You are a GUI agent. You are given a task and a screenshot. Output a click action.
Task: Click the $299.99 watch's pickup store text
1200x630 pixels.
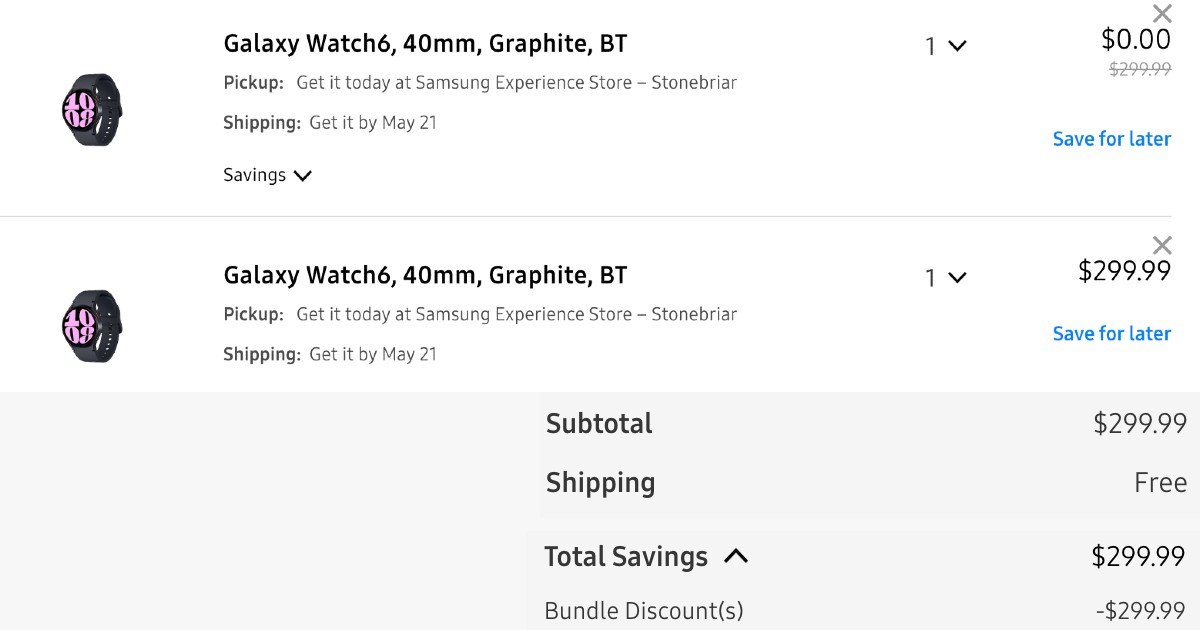pos(516,314)
